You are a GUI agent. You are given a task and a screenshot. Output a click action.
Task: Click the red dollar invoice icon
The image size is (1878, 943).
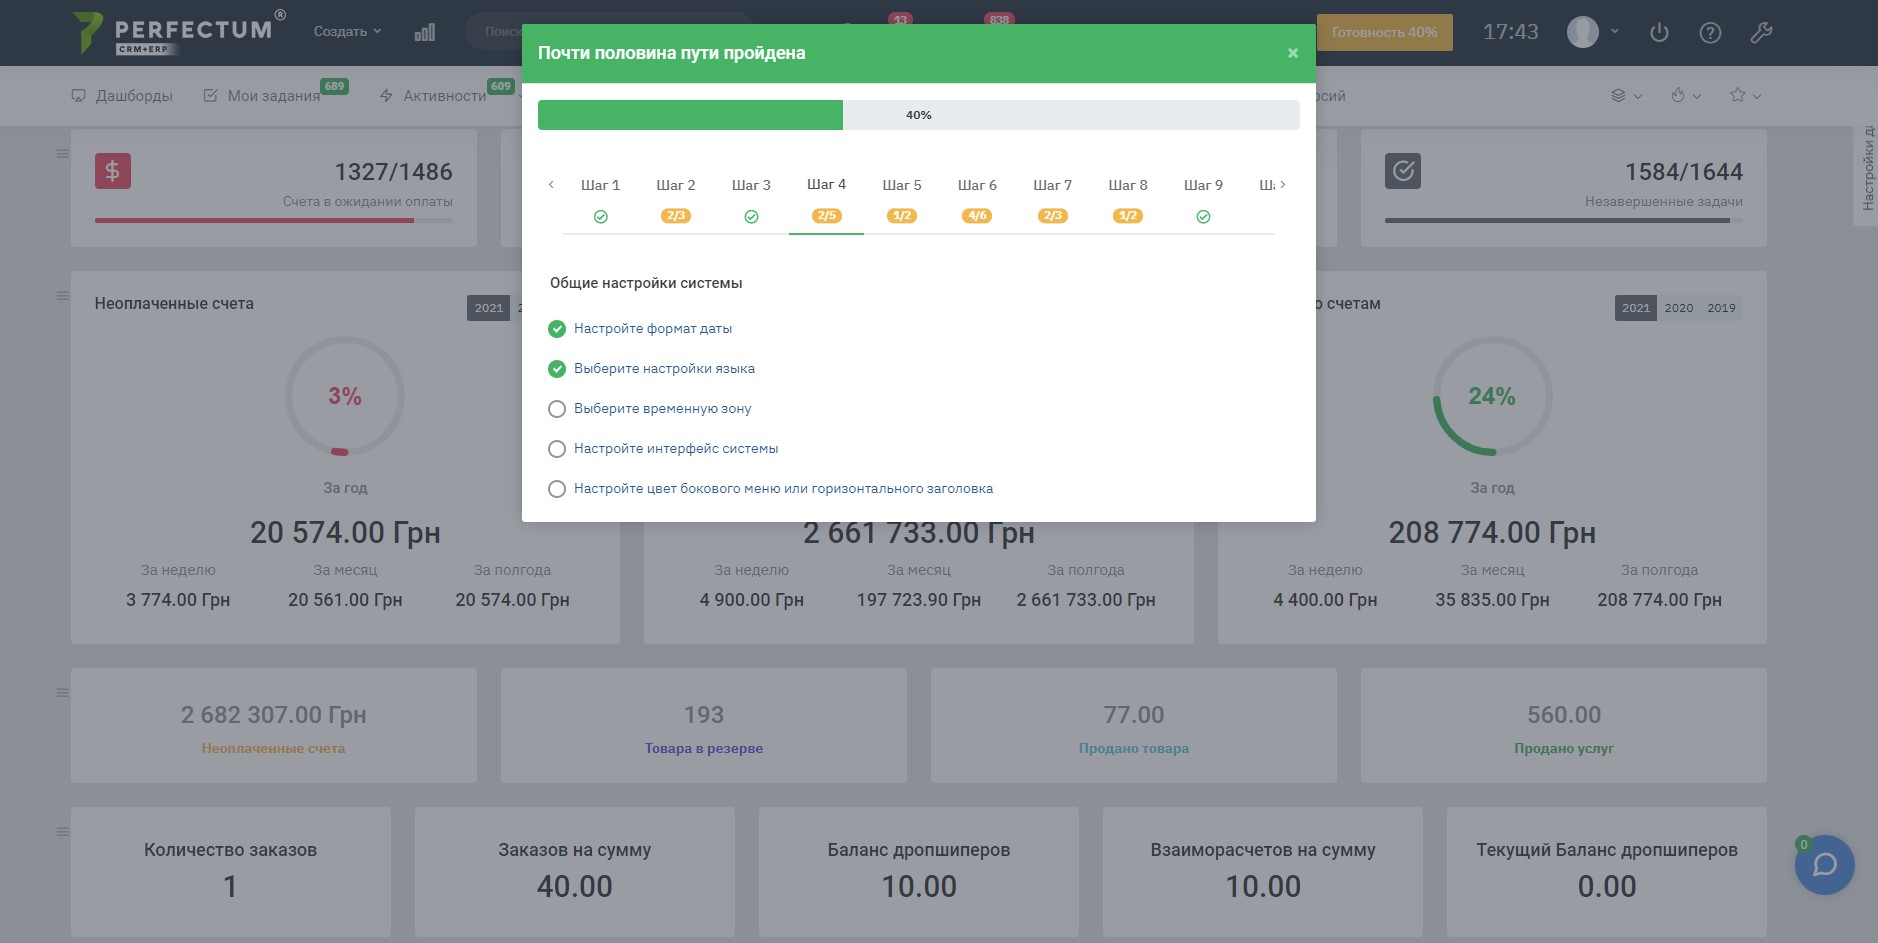(x=113, y=171)
